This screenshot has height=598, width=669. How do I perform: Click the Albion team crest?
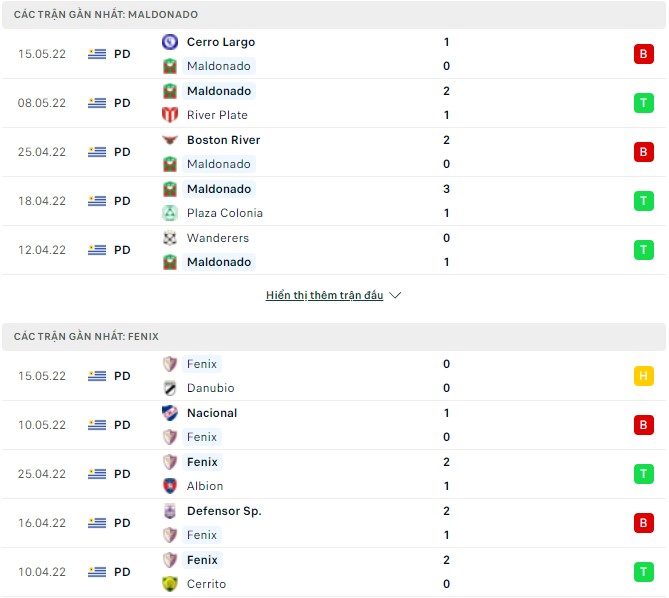tap(169, 486)
